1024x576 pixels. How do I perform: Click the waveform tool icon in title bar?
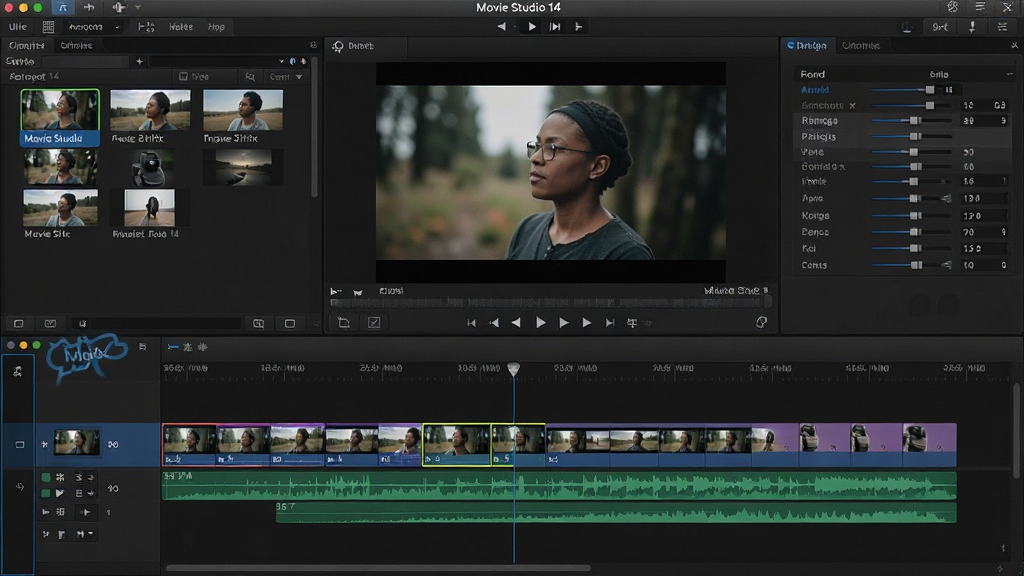(x=119, y=8)
